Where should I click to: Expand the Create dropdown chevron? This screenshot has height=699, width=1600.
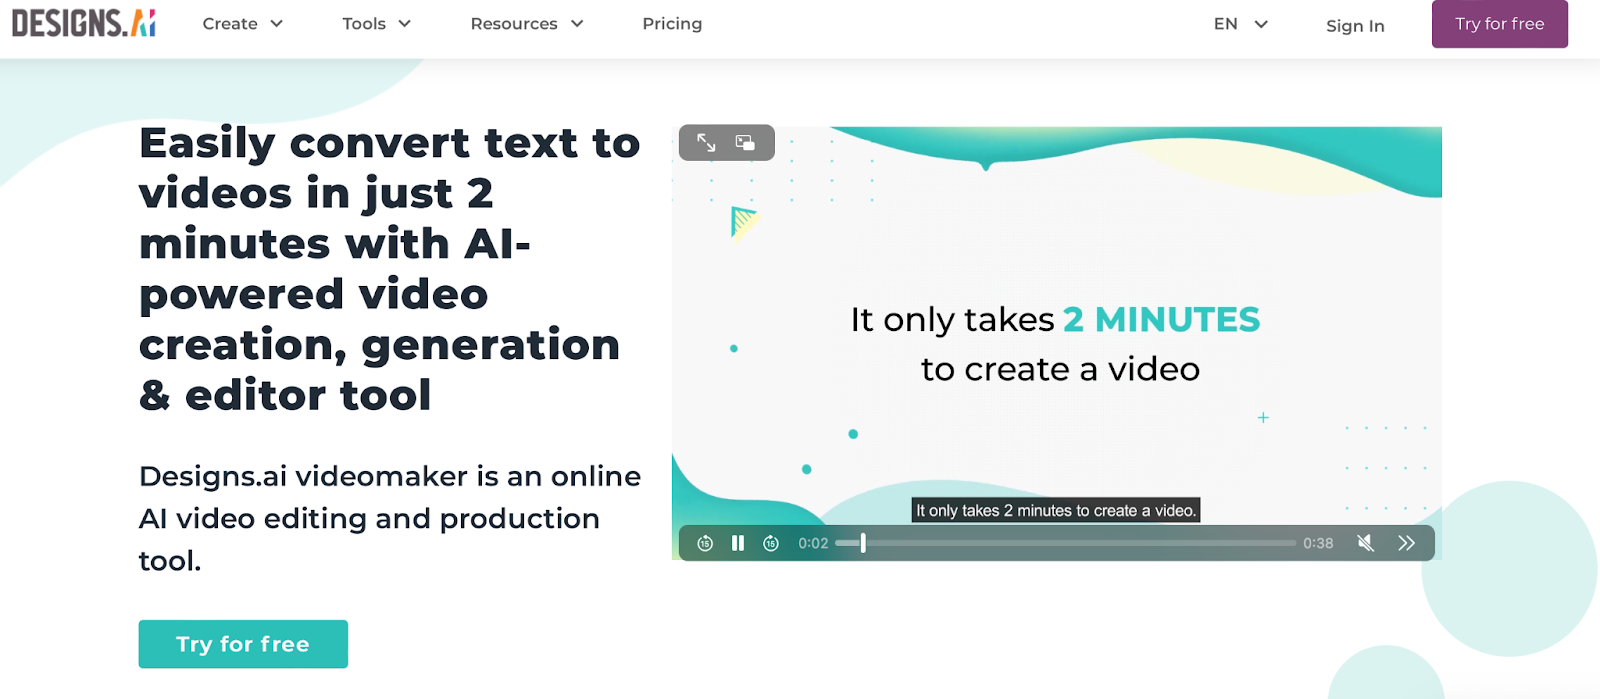click(277, 24)
